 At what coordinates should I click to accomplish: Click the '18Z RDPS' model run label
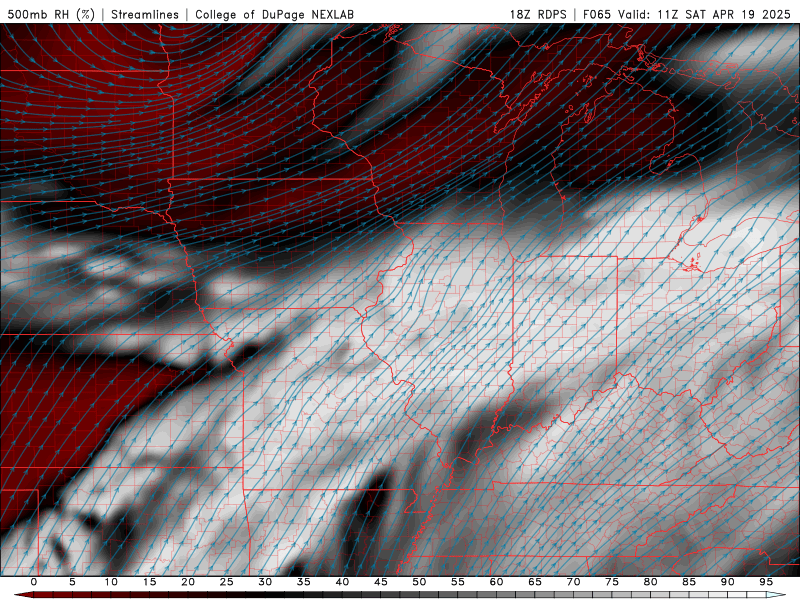538,14
